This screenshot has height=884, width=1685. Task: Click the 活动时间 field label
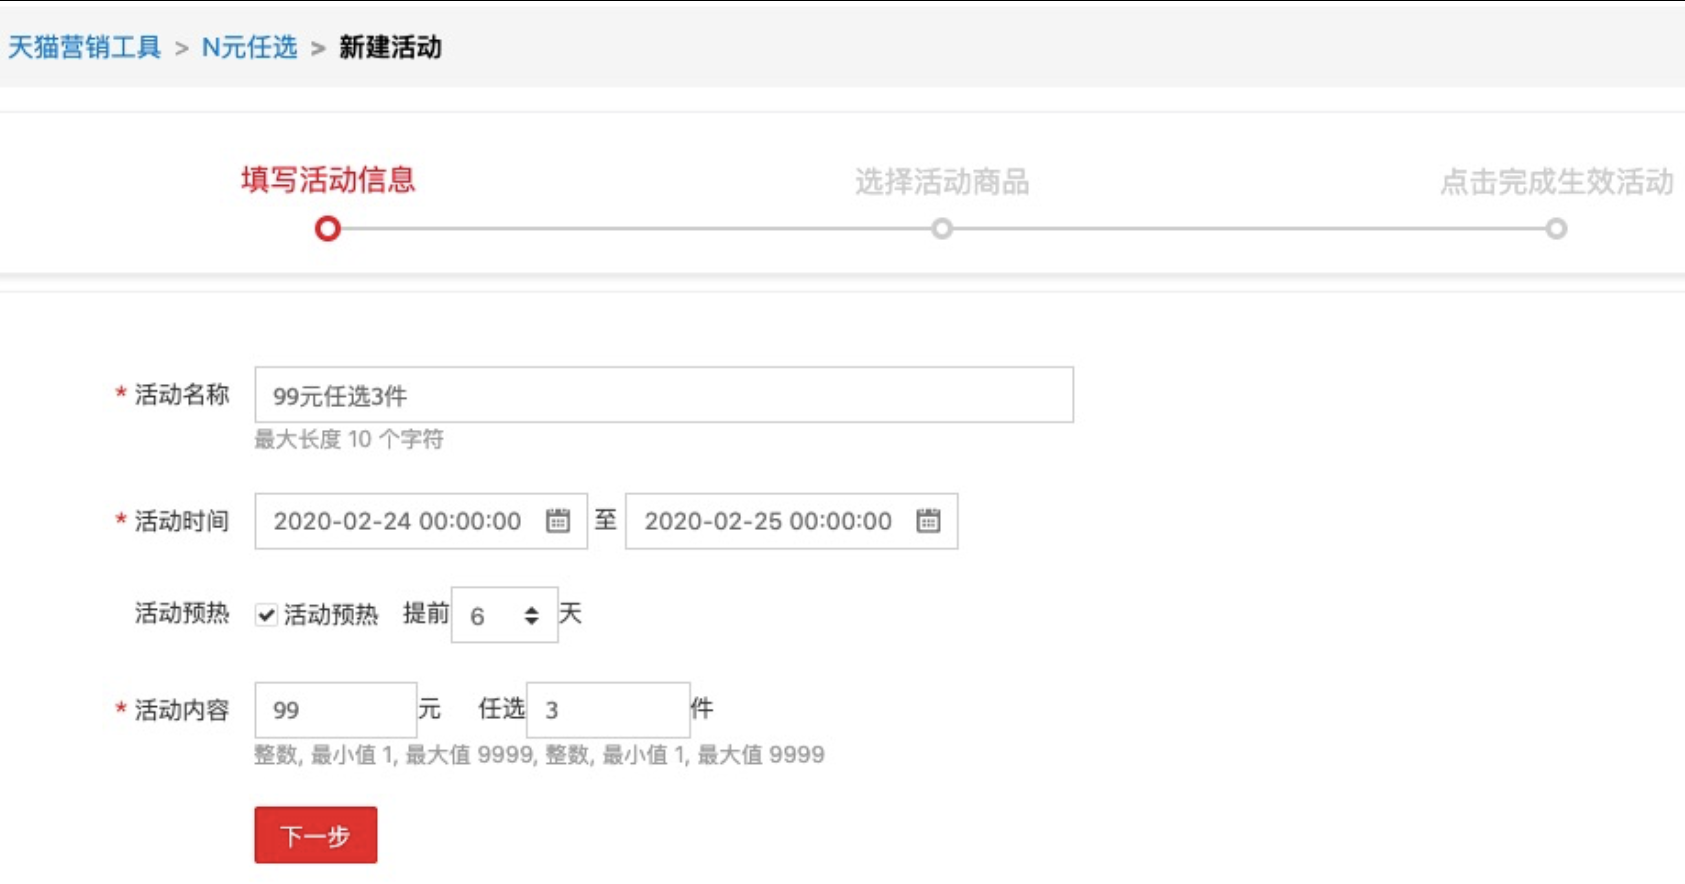point(182,521)
